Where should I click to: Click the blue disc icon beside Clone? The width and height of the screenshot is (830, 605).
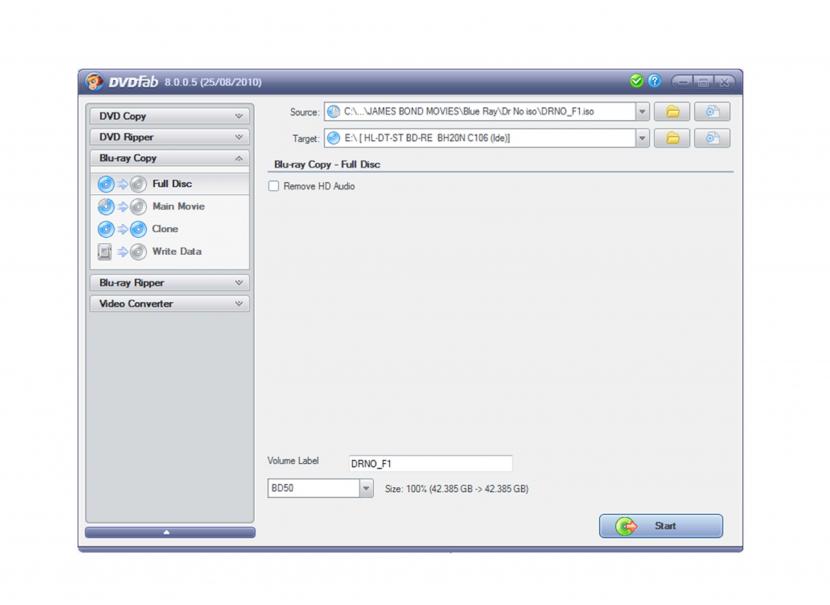point(106,229)
